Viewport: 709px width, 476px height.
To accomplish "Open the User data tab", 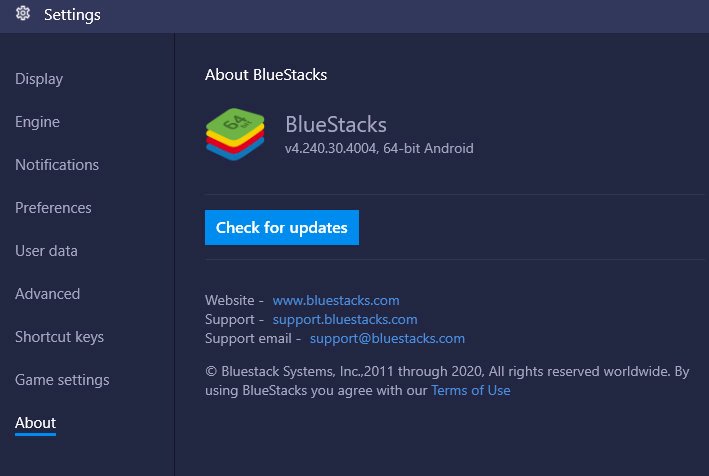I will point(46,251).
